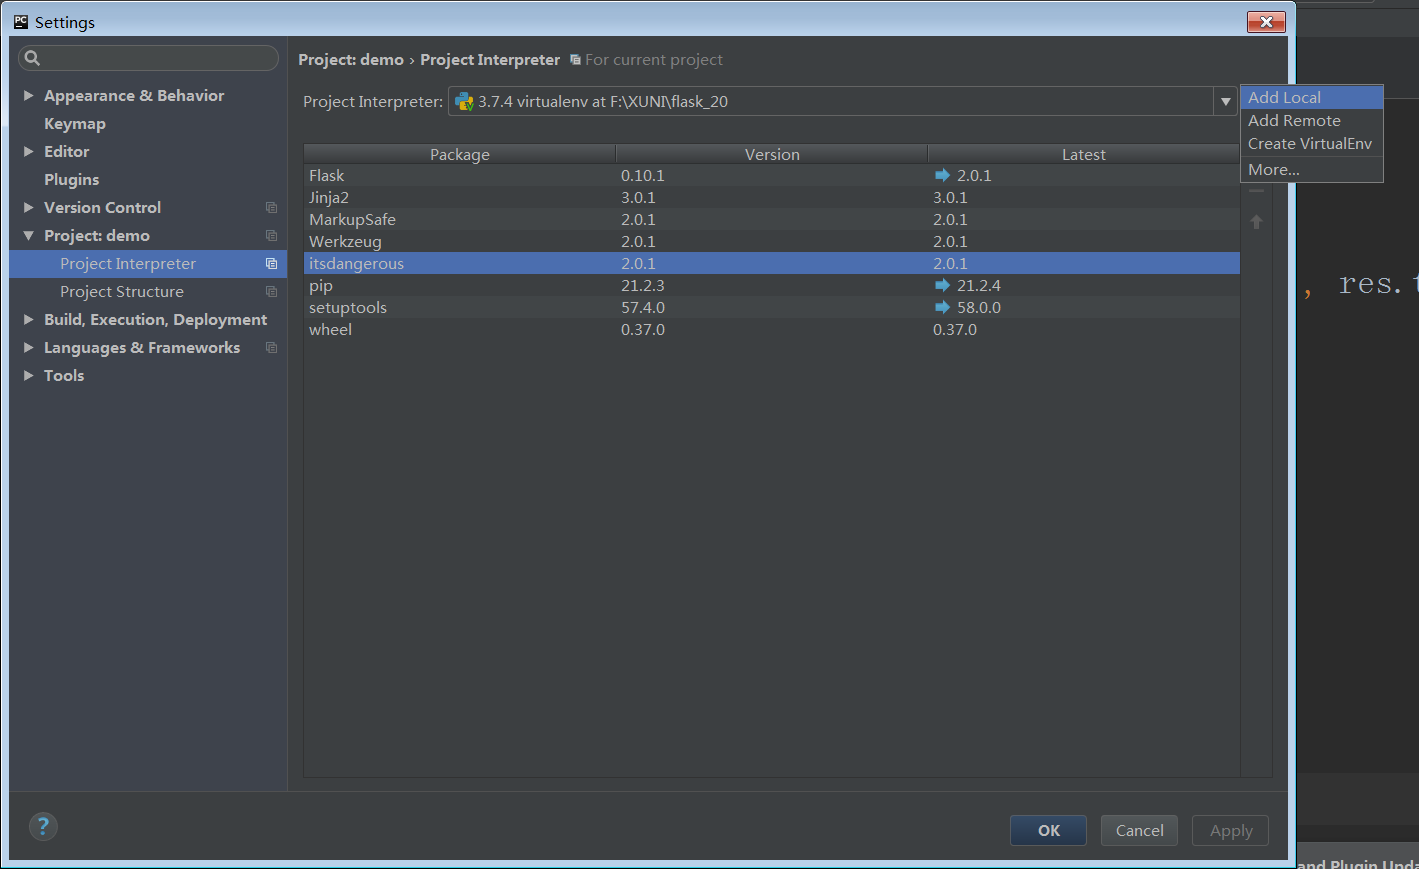This screenshot has width=1419, height=869.
Task: Select the Flask package row
Action: (772, 175)
